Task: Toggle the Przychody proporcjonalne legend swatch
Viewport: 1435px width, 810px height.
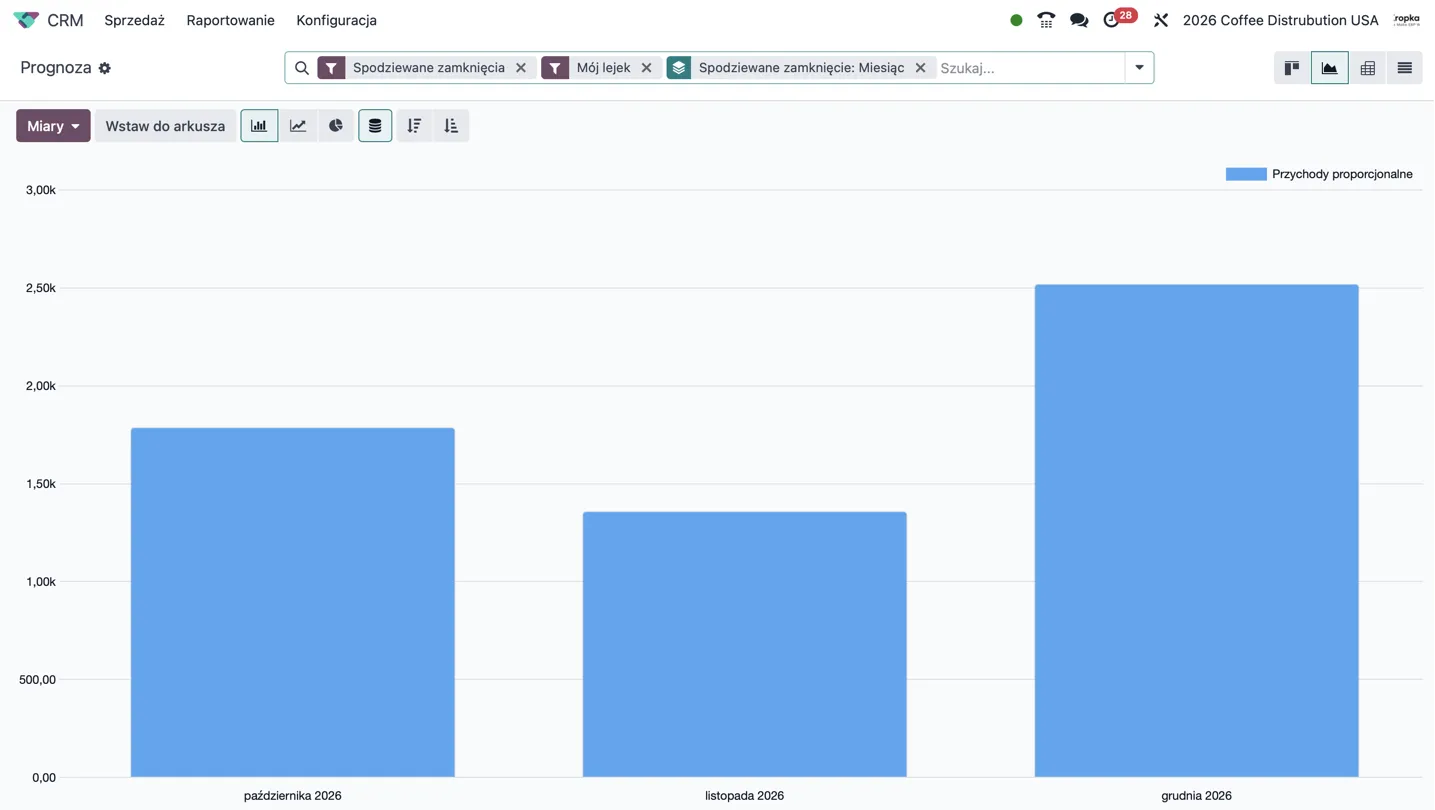Action: tap(1246, 174)
